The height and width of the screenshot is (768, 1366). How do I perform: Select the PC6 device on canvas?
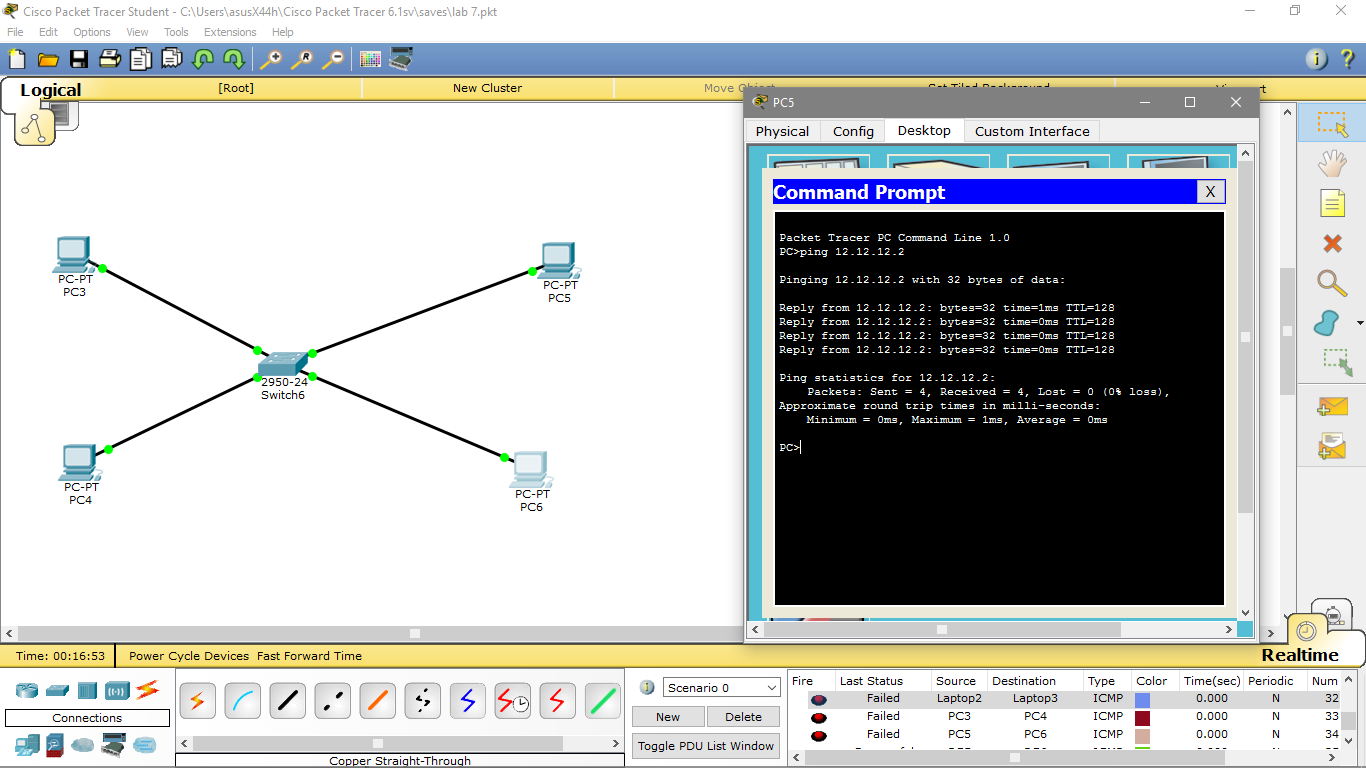(x=531, y=470)
